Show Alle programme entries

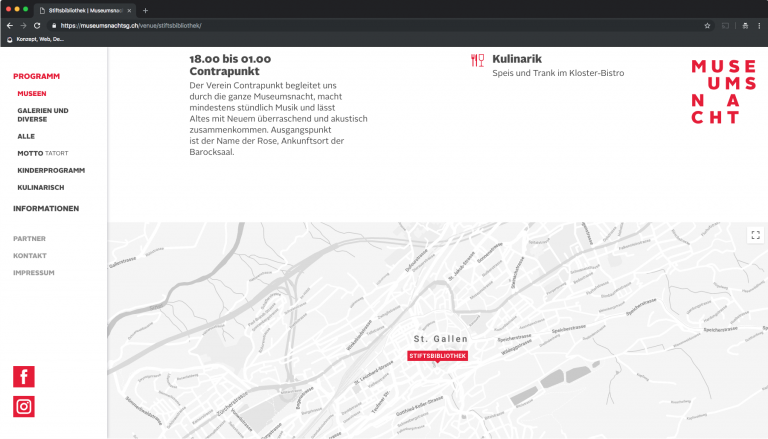26,136
